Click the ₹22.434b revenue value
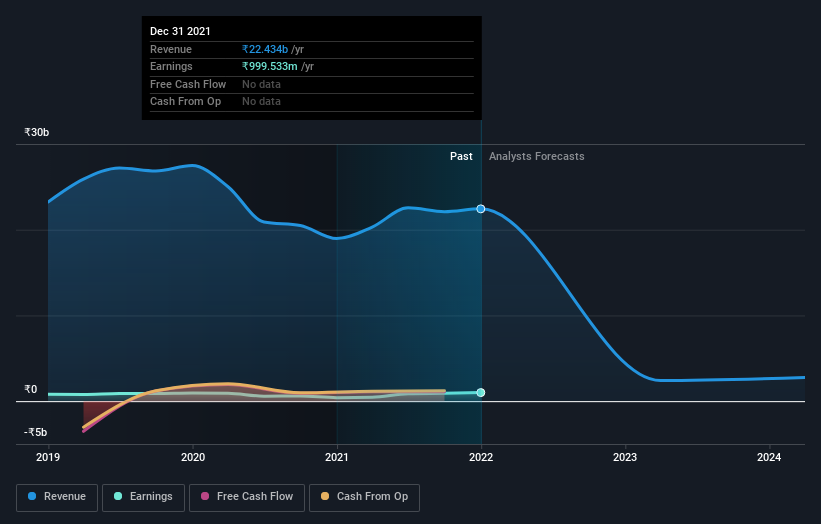Viewport: 821px width, 524px height. coord(265,49)
